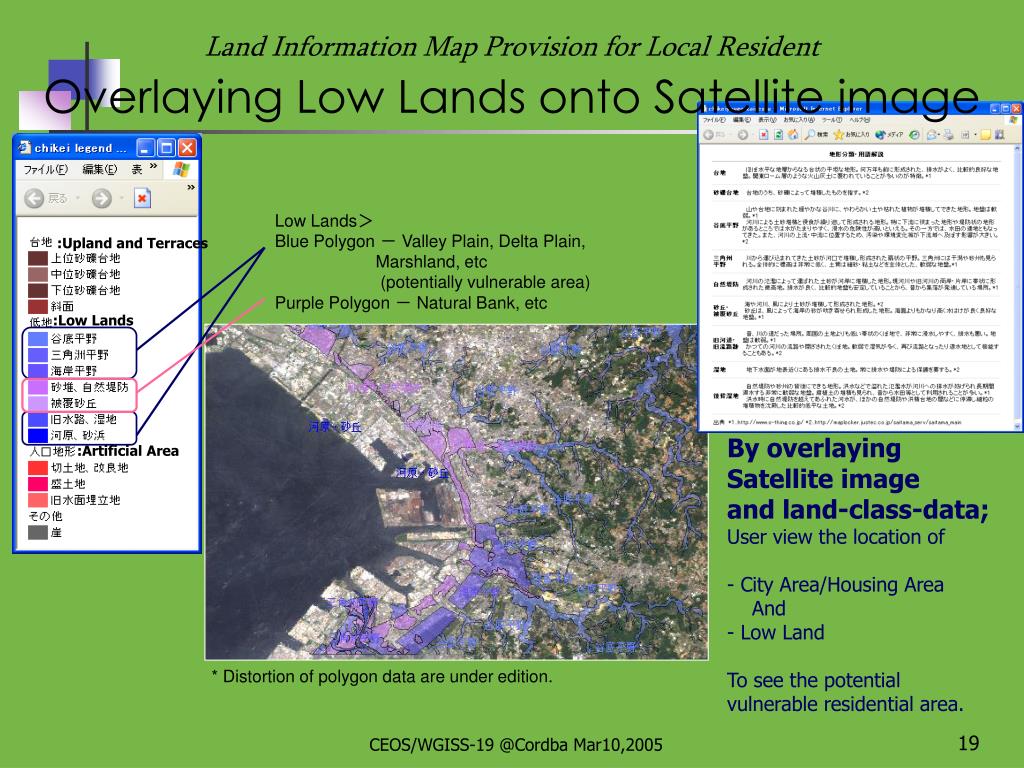
Task: Click Home icon in Internet Explorer glossary window
Action: point(793,135)
